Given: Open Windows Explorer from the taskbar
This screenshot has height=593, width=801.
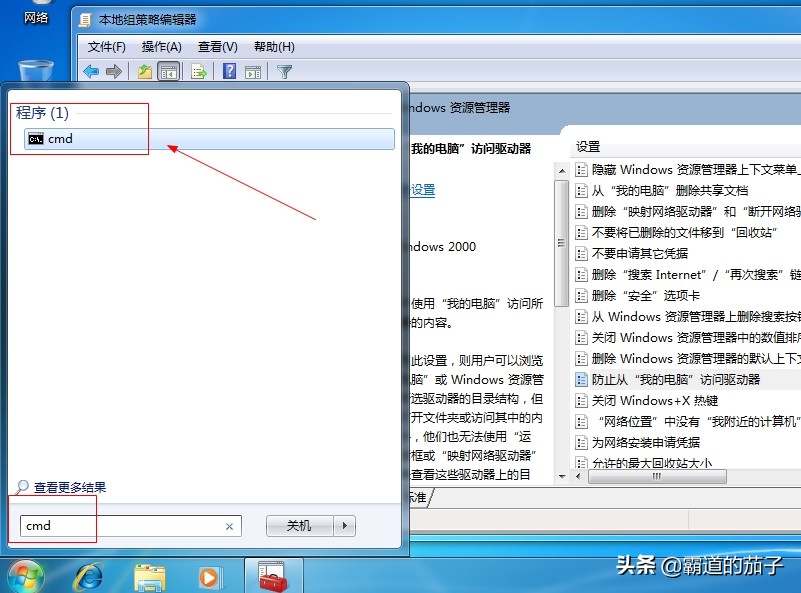Looking at the screenshot, I should coord(148,576).
